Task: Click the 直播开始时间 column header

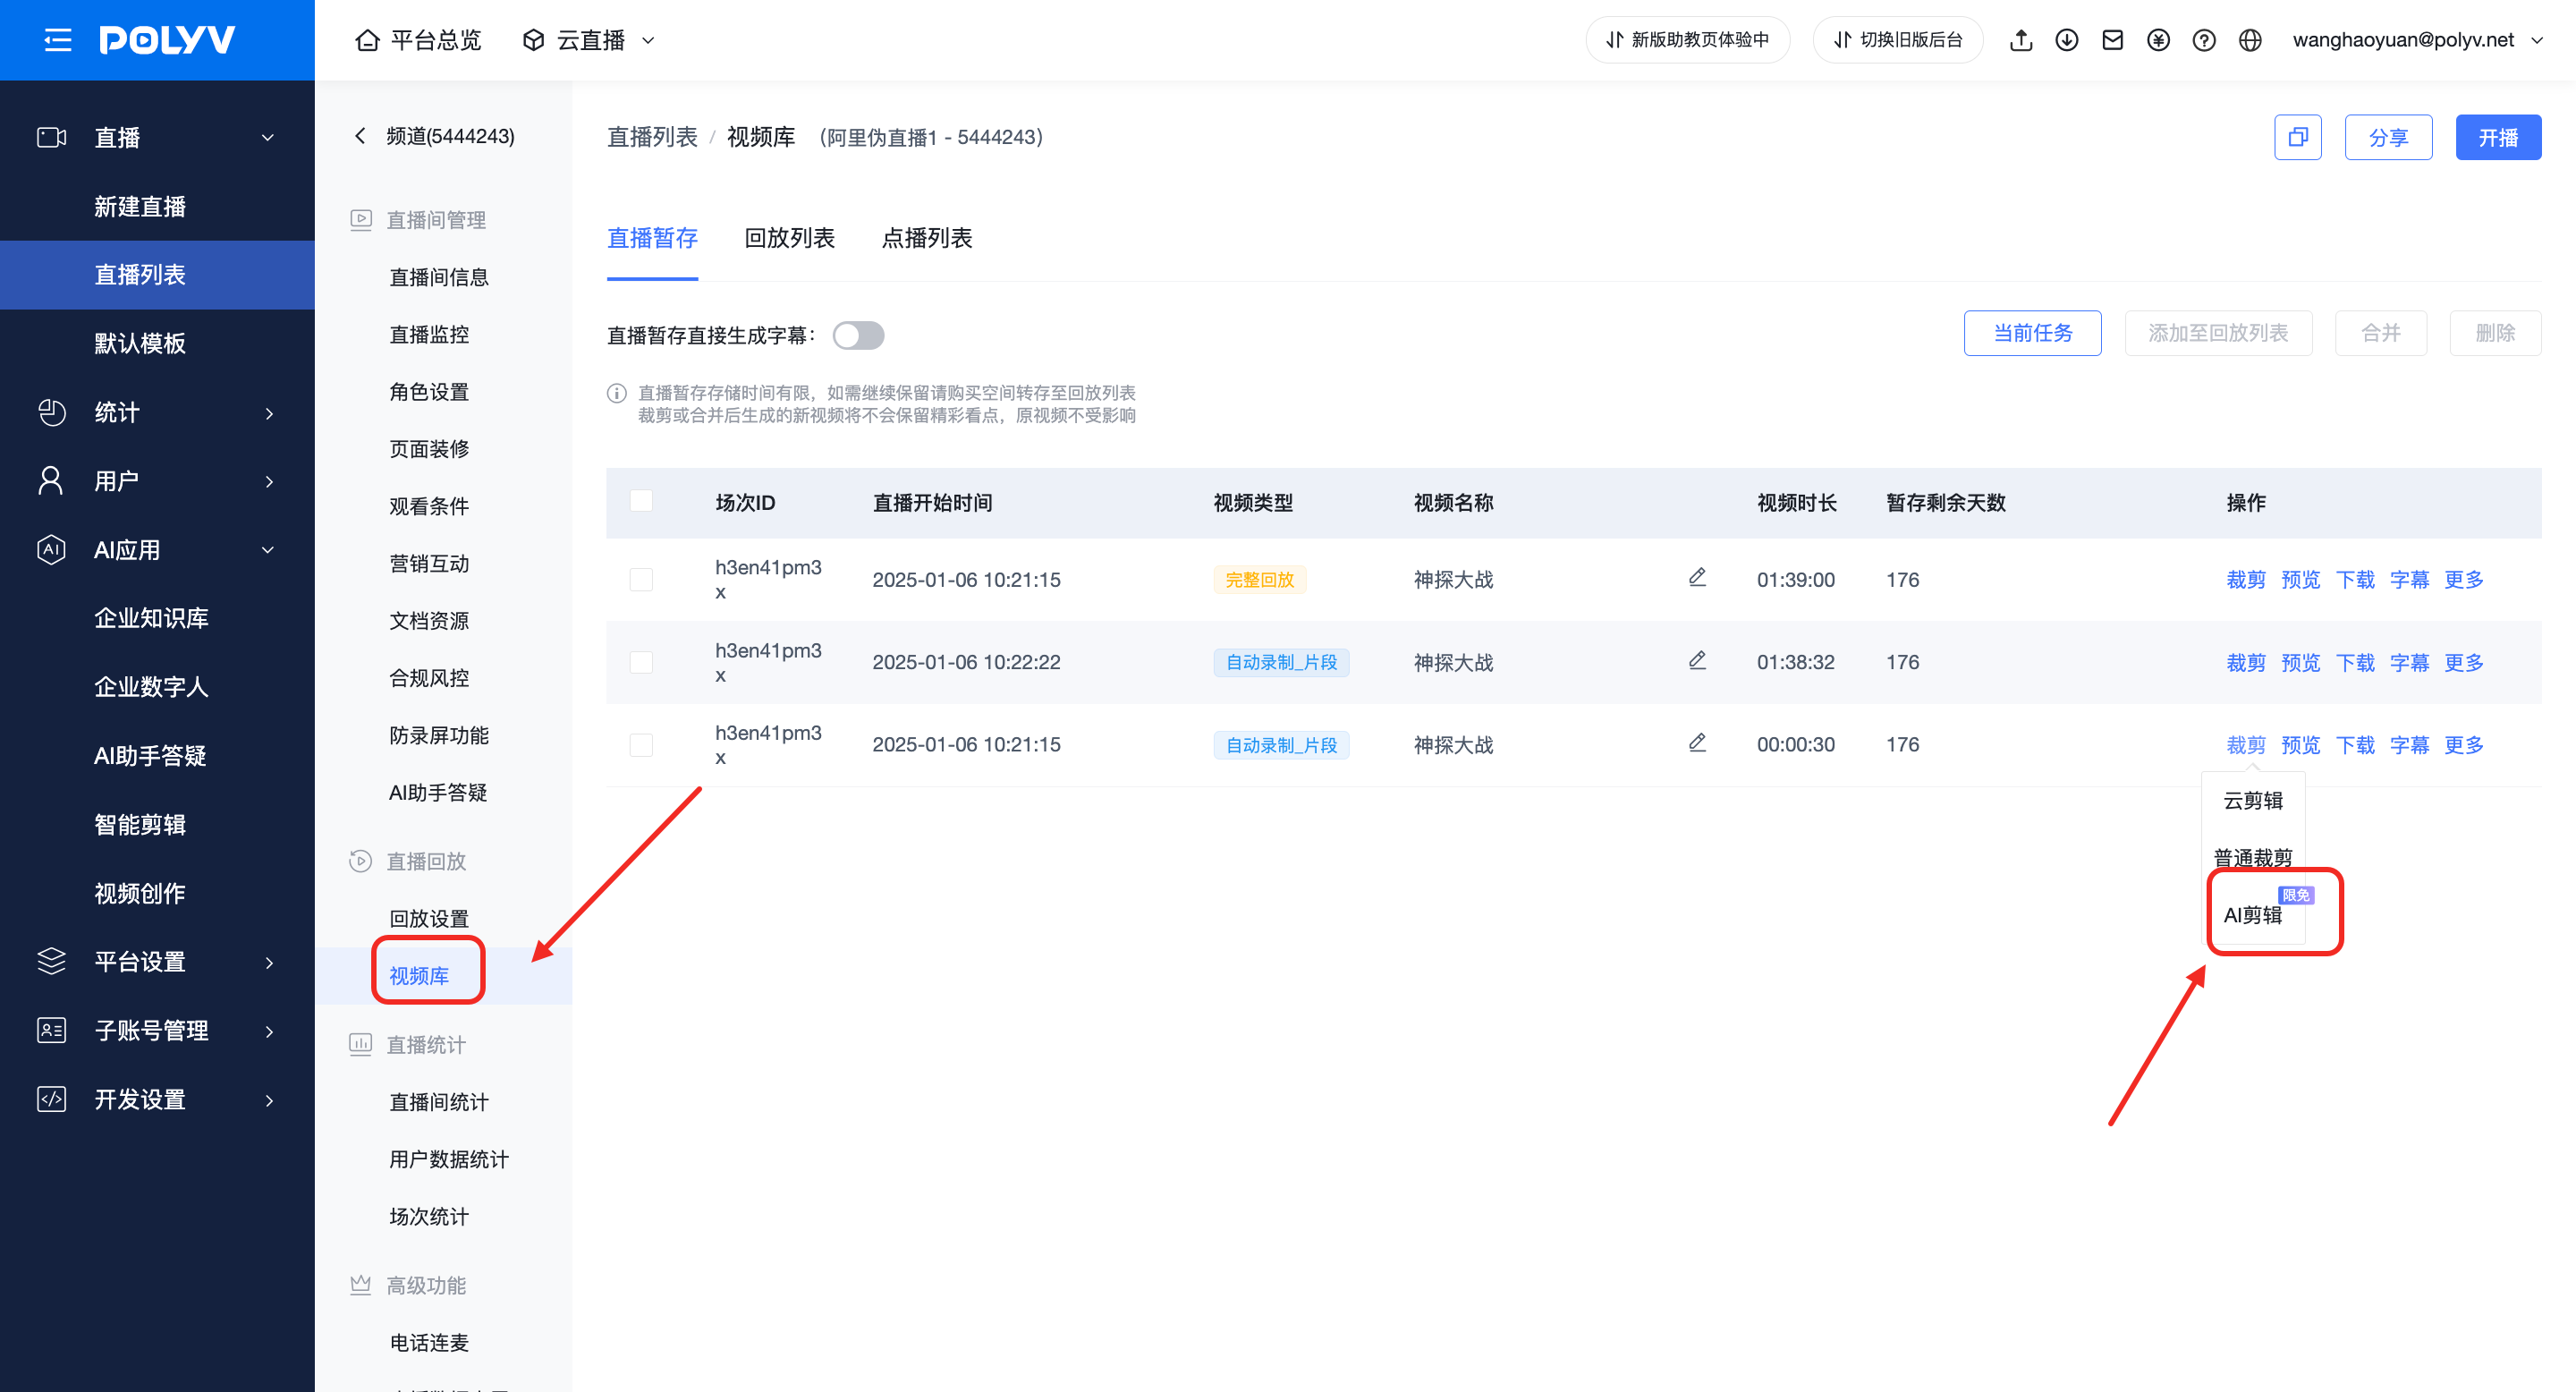Action: tap(932, 502)
